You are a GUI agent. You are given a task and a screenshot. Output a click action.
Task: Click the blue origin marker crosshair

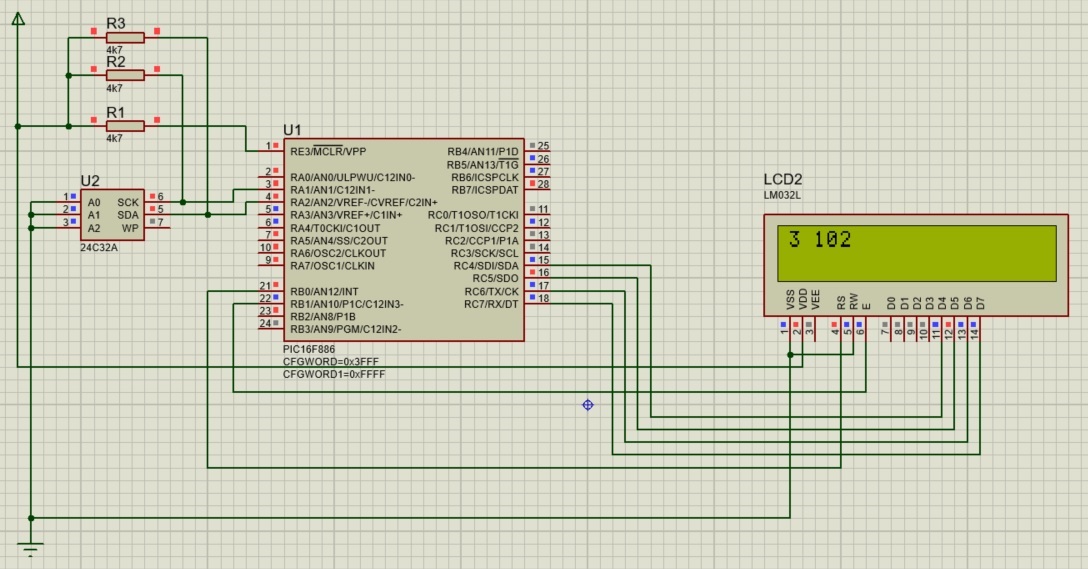(x=588, y=404)
